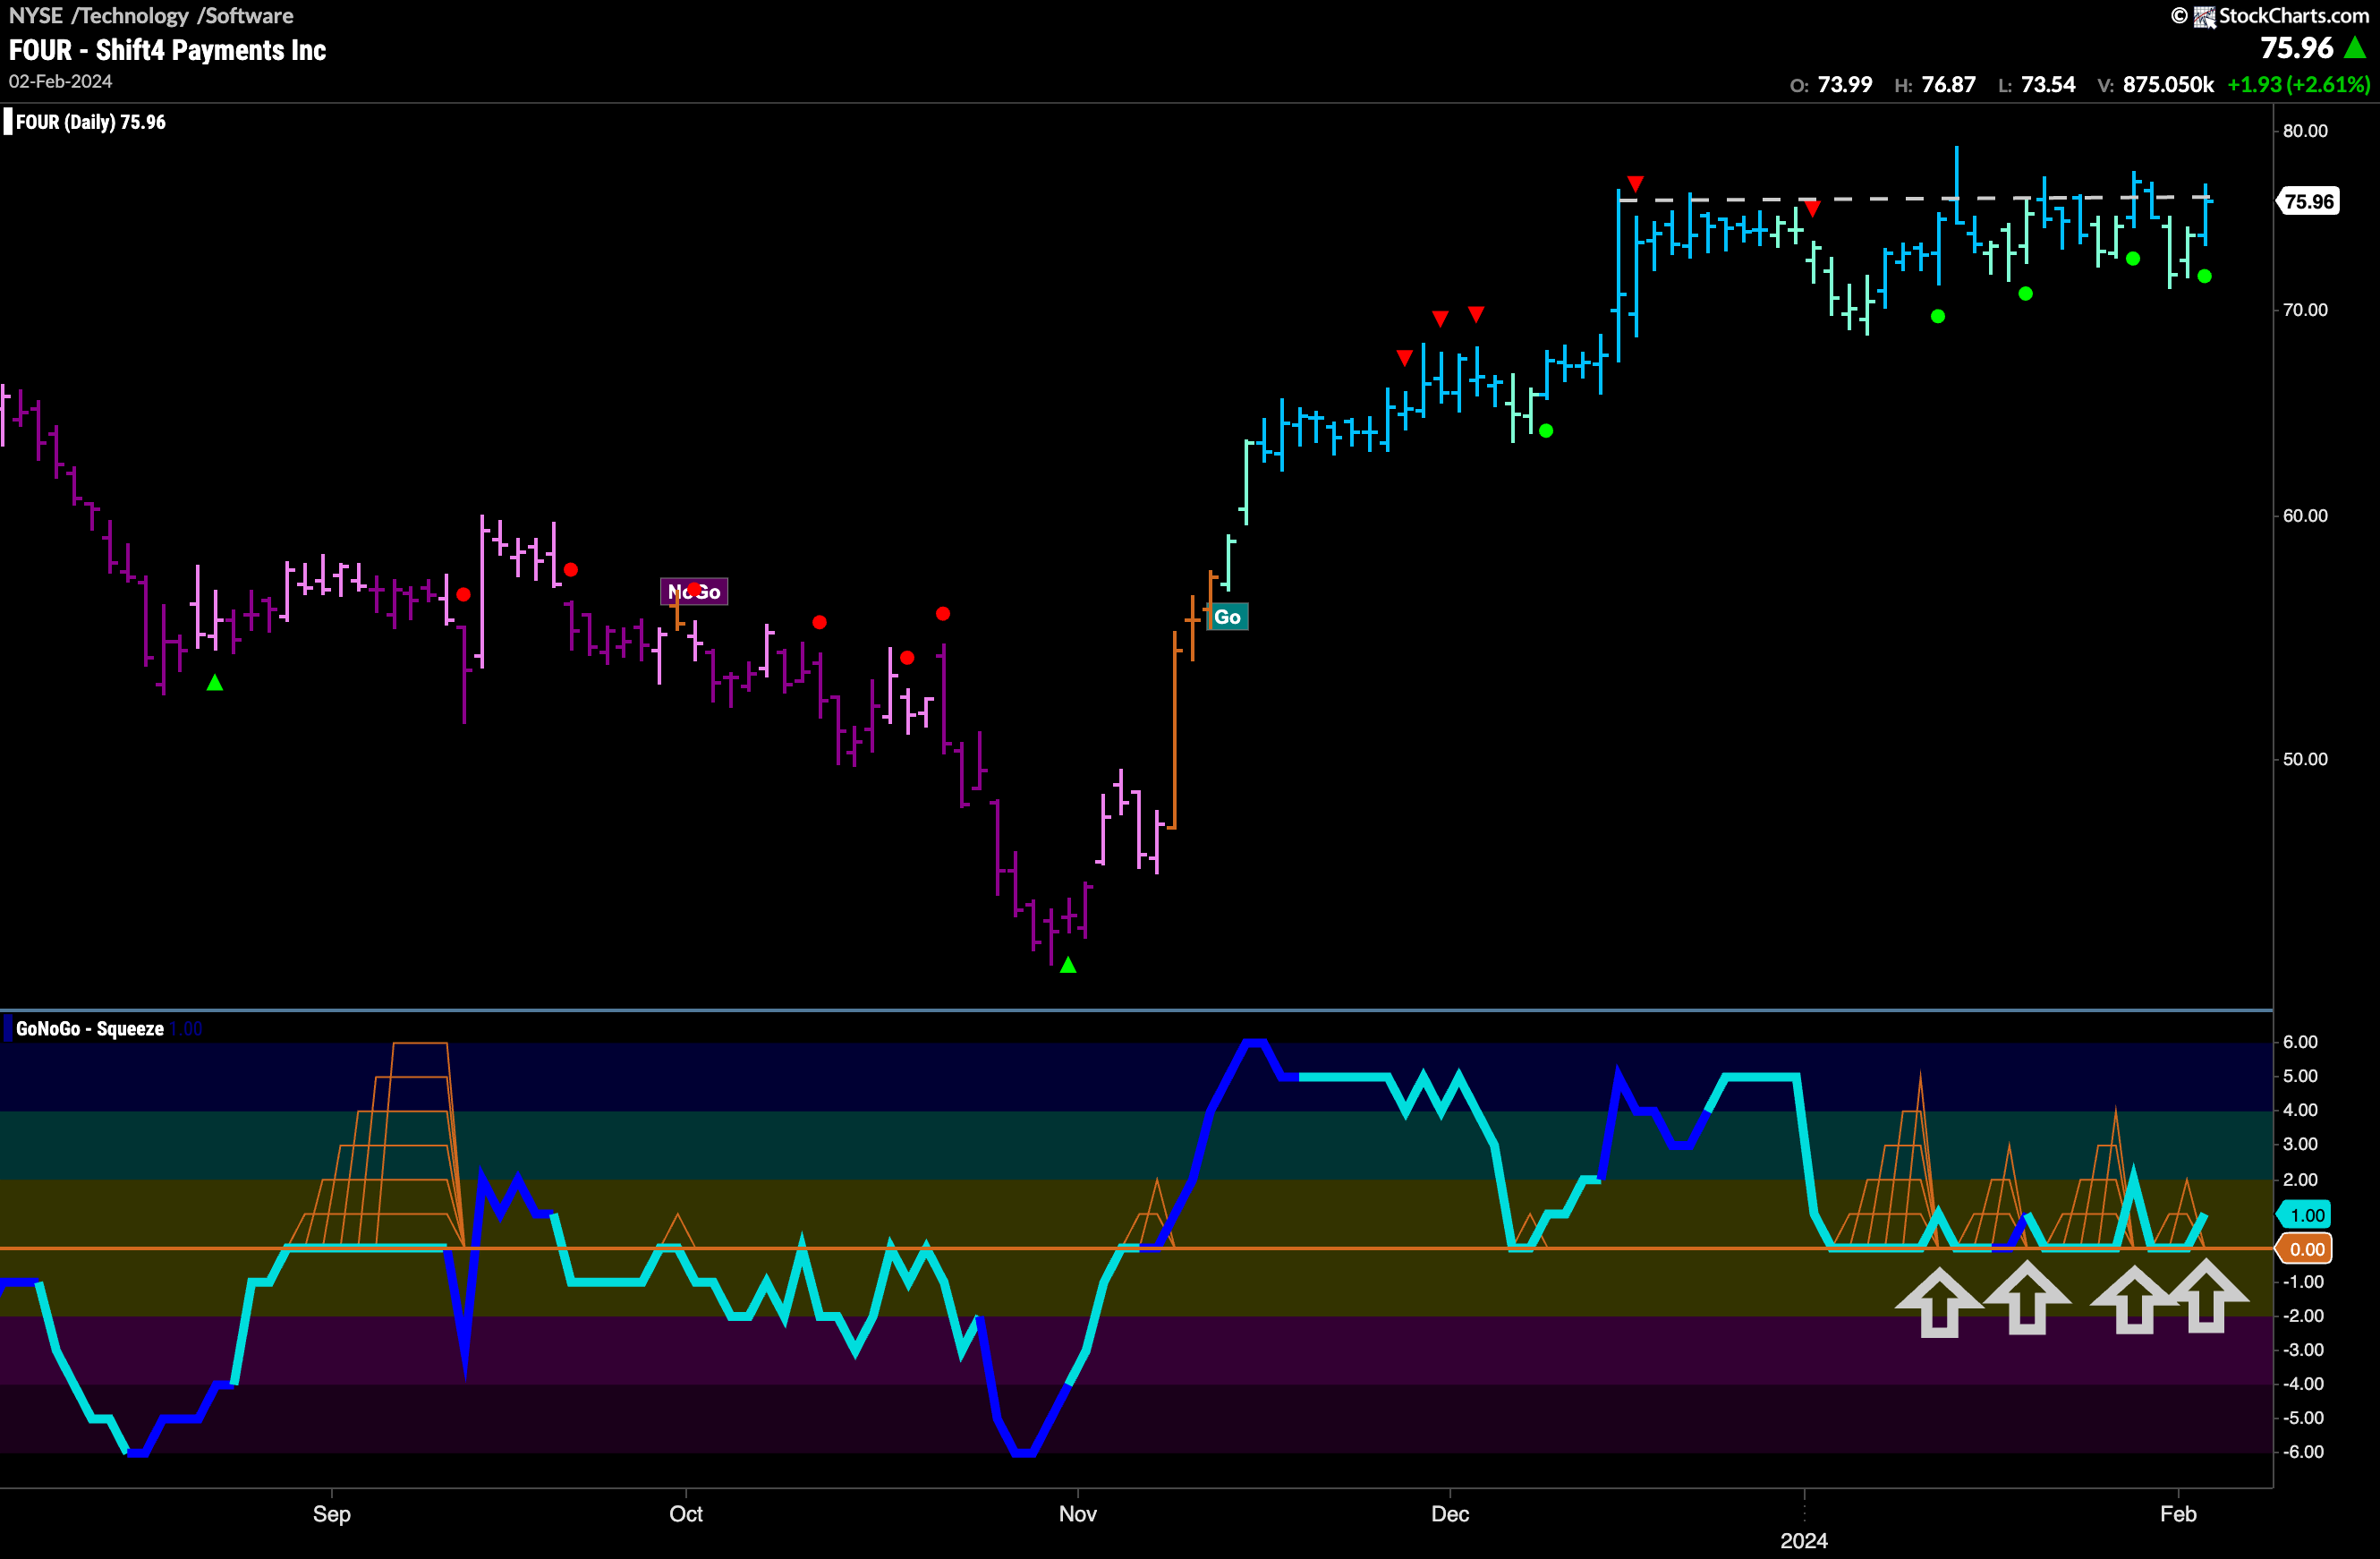This screenshot has height=1559, width=2380.
Task: Click the Dec label on the time axis
Action: [1450, 1514]
